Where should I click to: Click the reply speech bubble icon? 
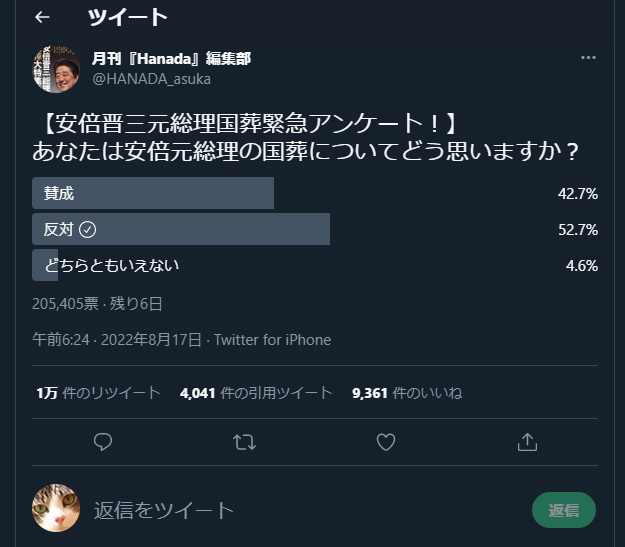coord(102,440)
